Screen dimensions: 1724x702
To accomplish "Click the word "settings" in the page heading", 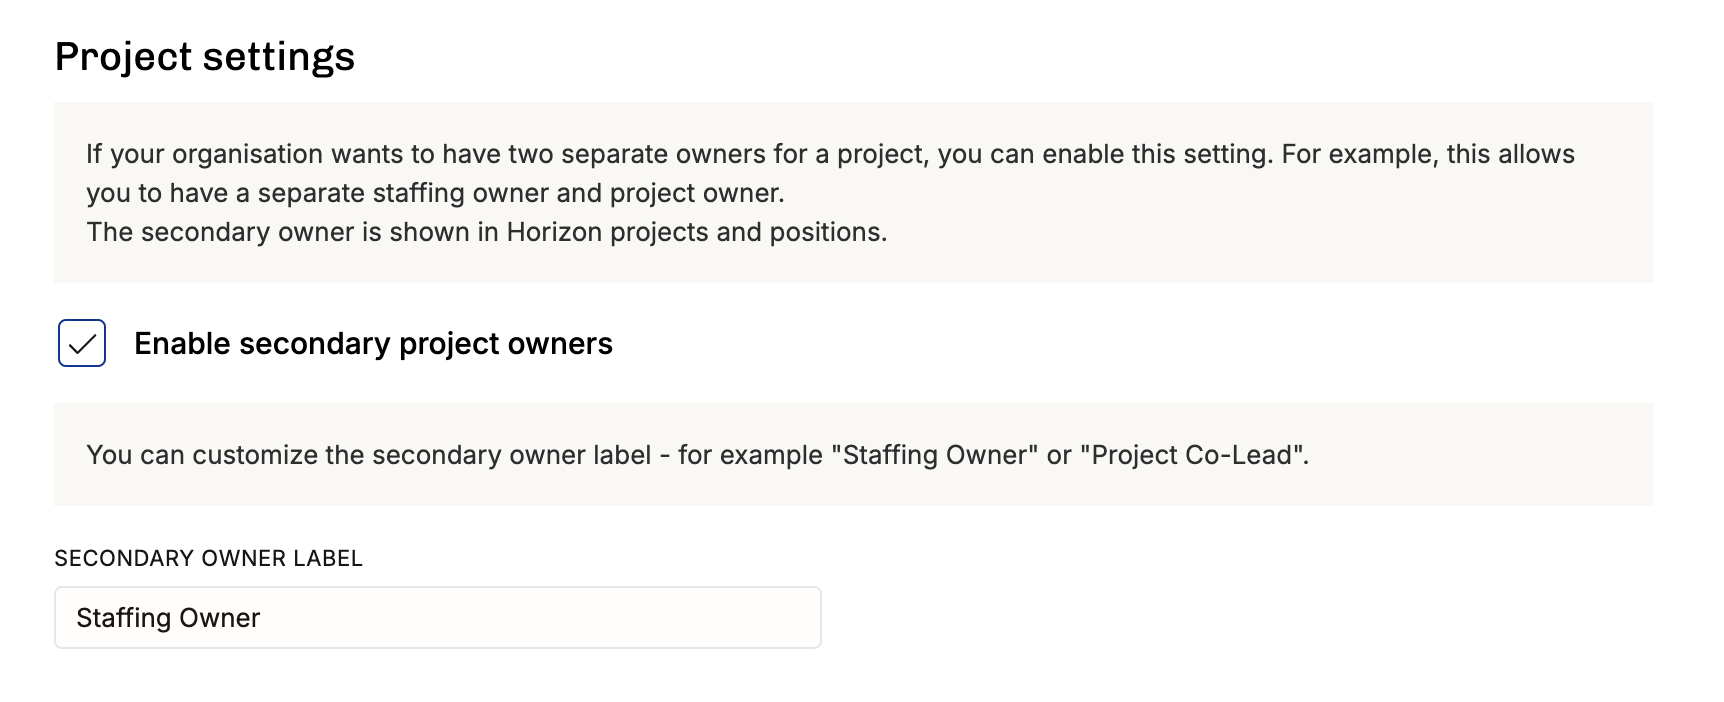I will 279,56.
